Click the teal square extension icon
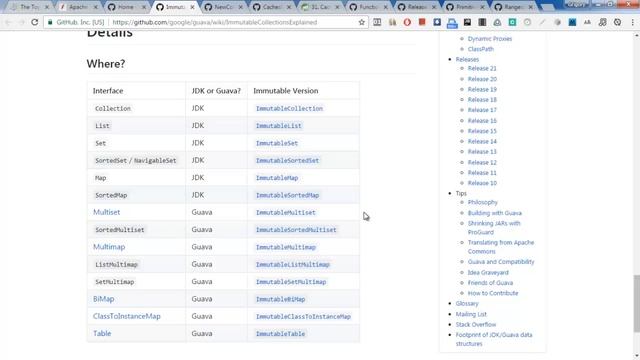This screenshot has width=640, height=360. point(512,22)
